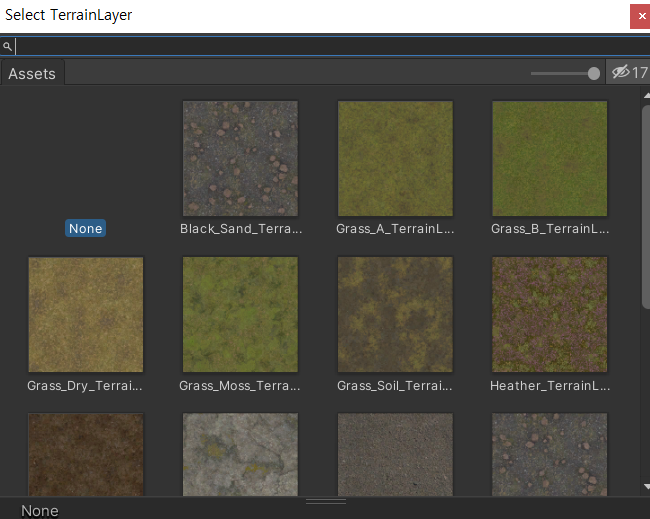This screenshot has height=519, width=650.
Task: Select the pebbled sand thumbnail in third row
Action: pos(550,454)
